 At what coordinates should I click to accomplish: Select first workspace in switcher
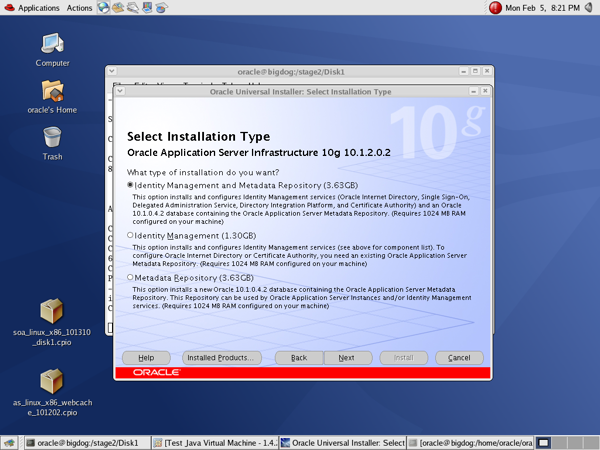pos(543,443)
